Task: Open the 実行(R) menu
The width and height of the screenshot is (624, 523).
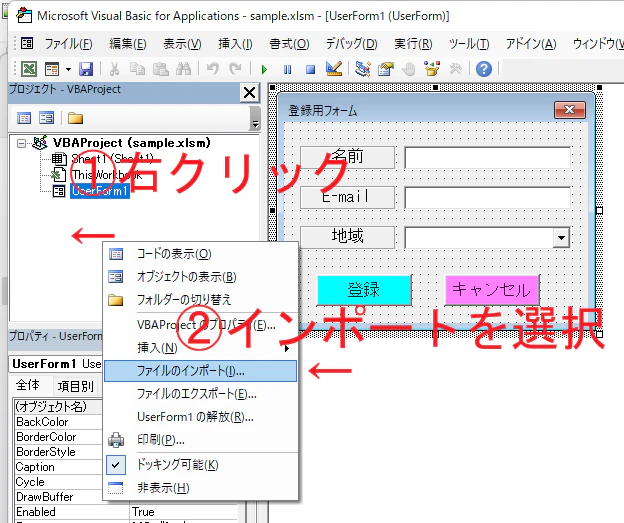Action: pyautogui.click(x=413, y=43)
